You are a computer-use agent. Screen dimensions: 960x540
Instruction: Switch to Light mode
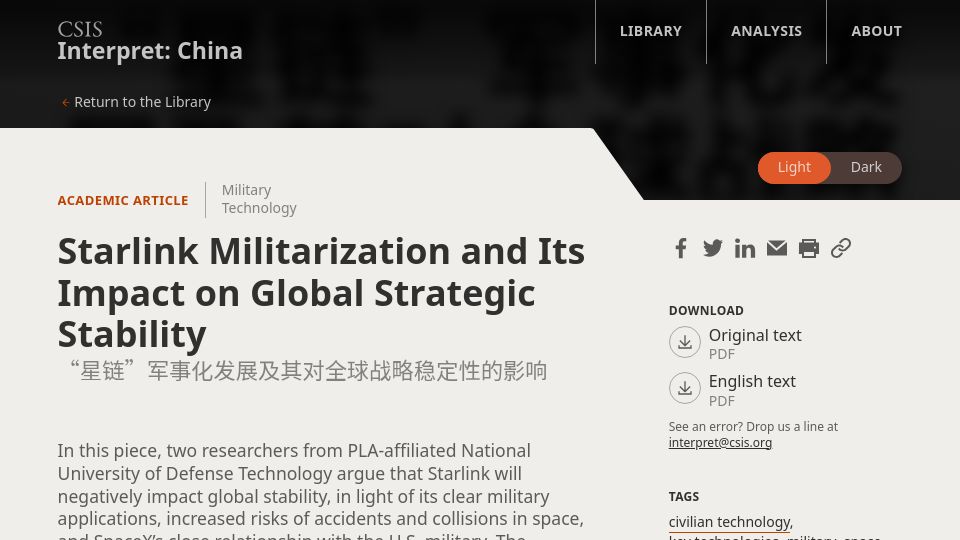pyautogui.click(x=794, y=167)
